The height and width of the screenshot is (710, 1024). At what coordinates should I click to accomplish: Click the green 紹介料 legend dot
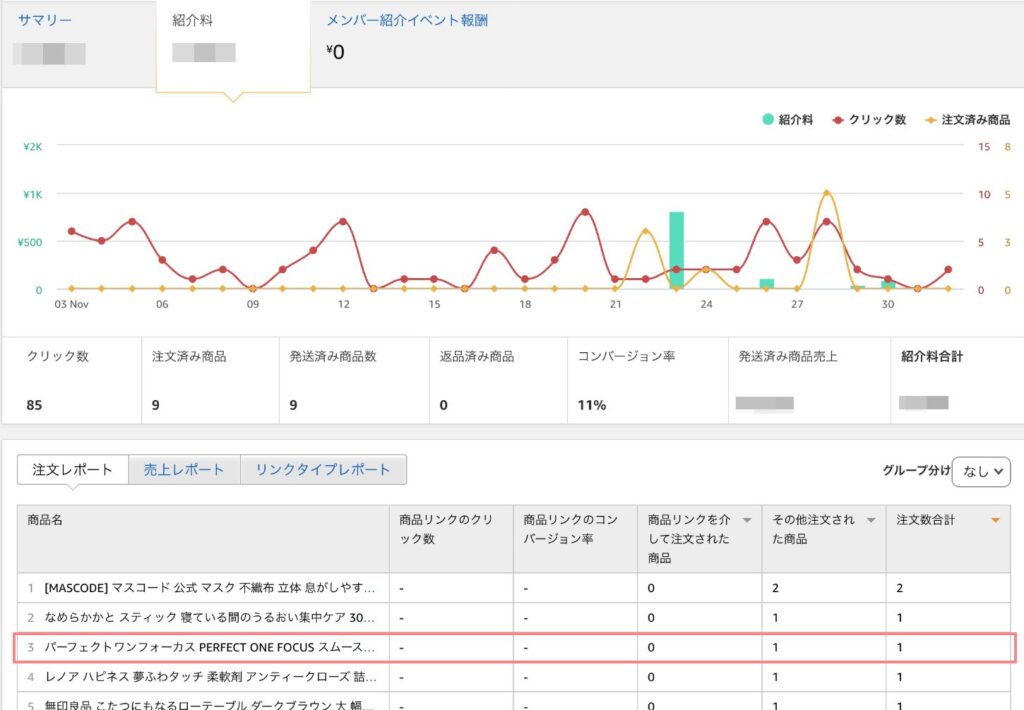coord(768,119)
